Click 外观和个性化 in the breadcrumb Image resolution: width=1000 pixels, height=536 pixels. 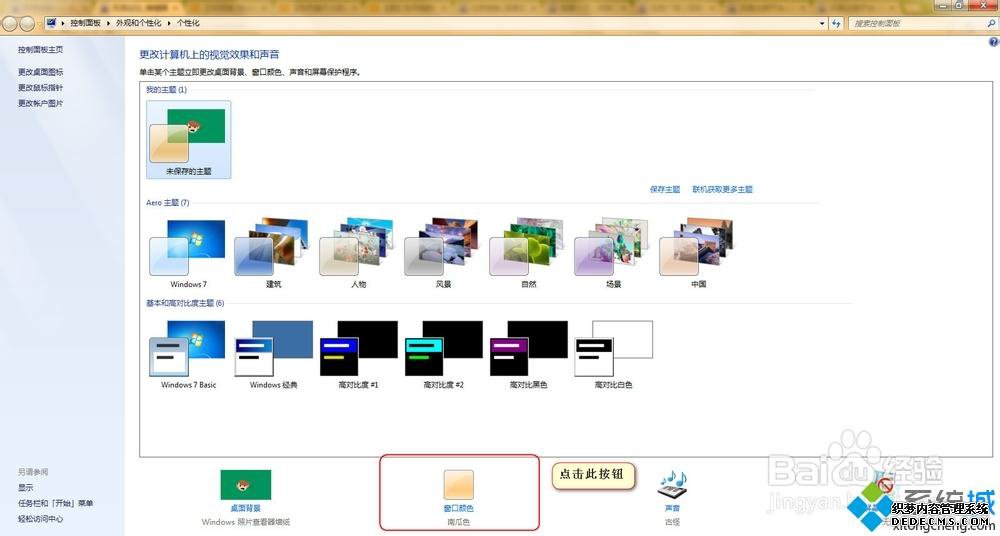138,23
